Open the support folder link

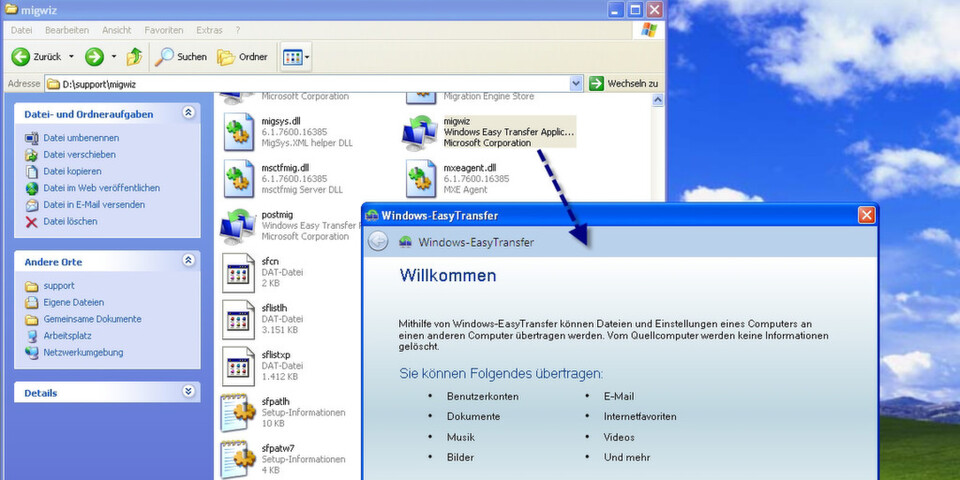pos(59,285)
